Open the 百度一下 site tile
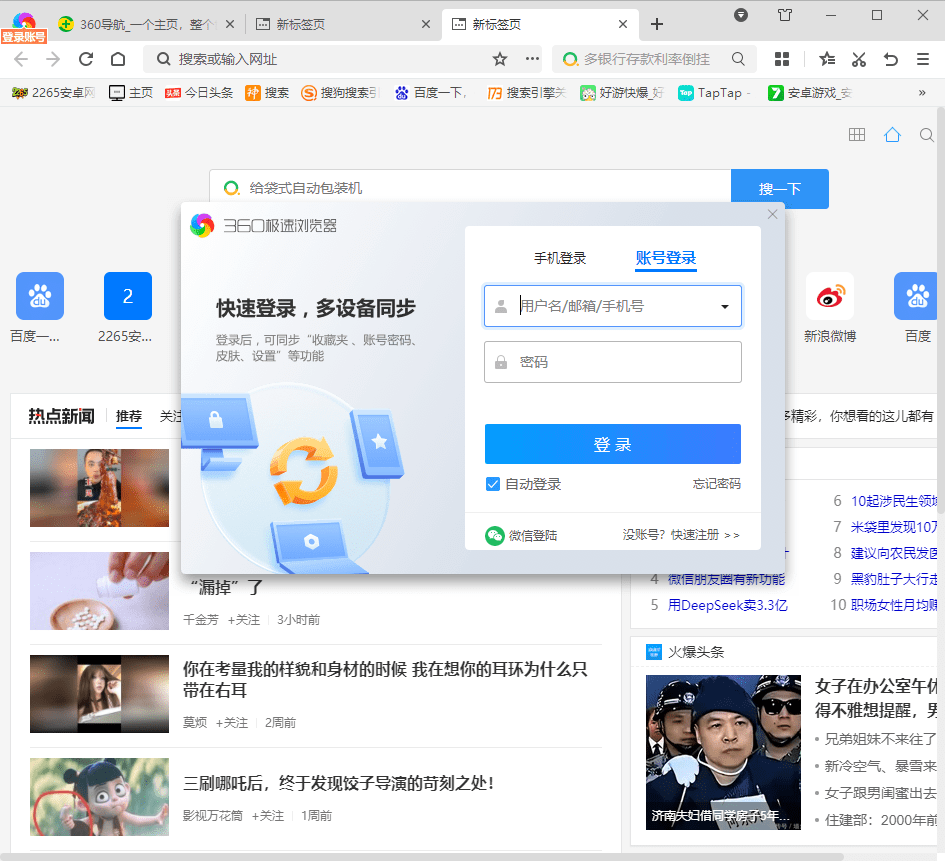This screenshot has width=945, height=861. pos(41,295)
